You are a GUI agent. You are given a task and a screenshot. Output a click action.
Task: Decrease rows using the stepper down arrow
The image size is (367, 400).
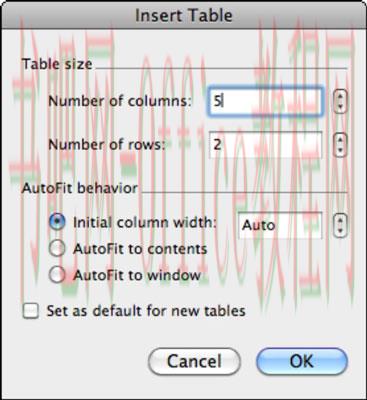click(x=340, y=150)
